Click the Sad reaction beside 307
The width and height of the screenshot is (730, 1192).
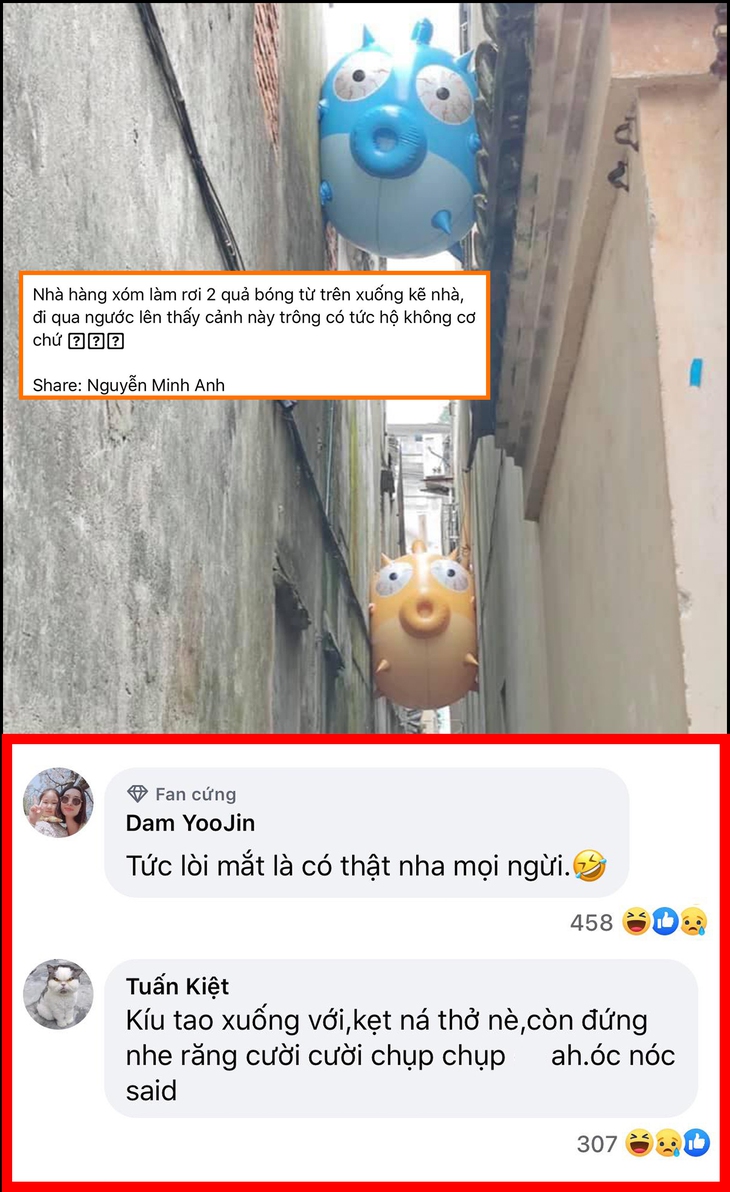pos(668,1143)
